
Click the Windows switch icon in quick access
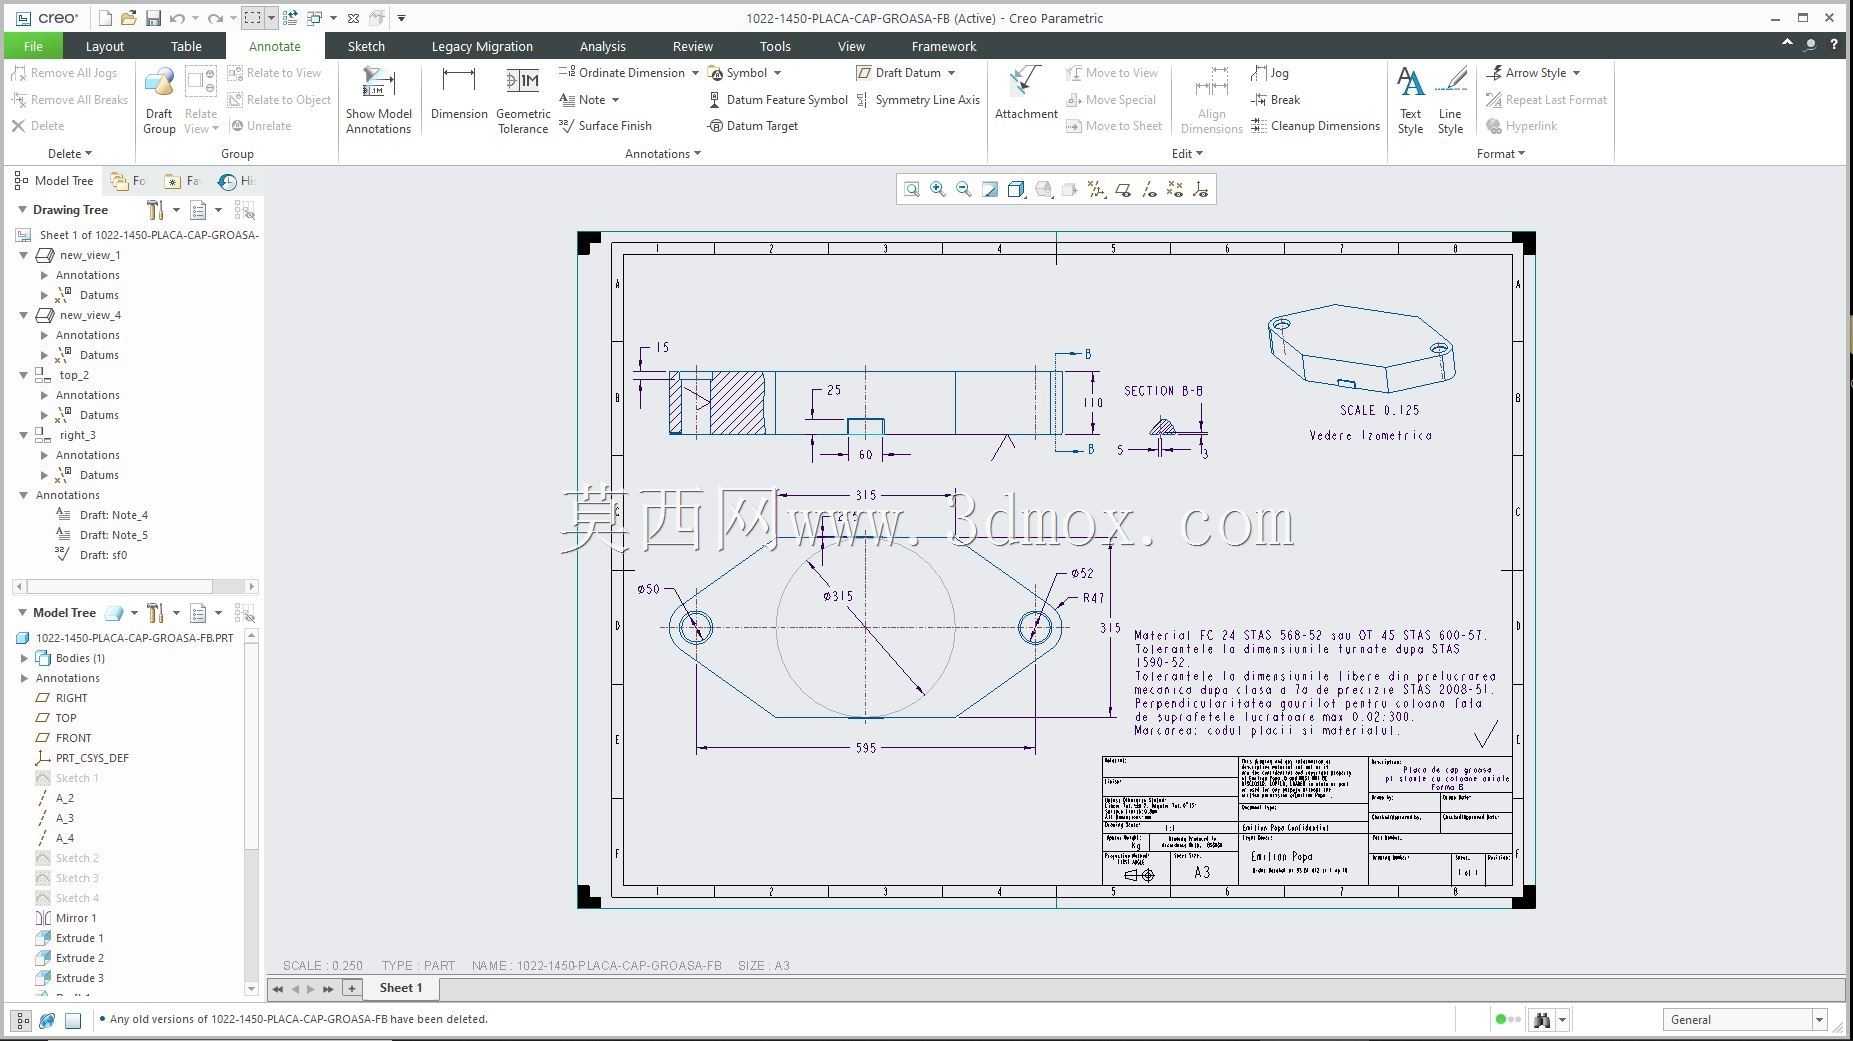(314, 18)
